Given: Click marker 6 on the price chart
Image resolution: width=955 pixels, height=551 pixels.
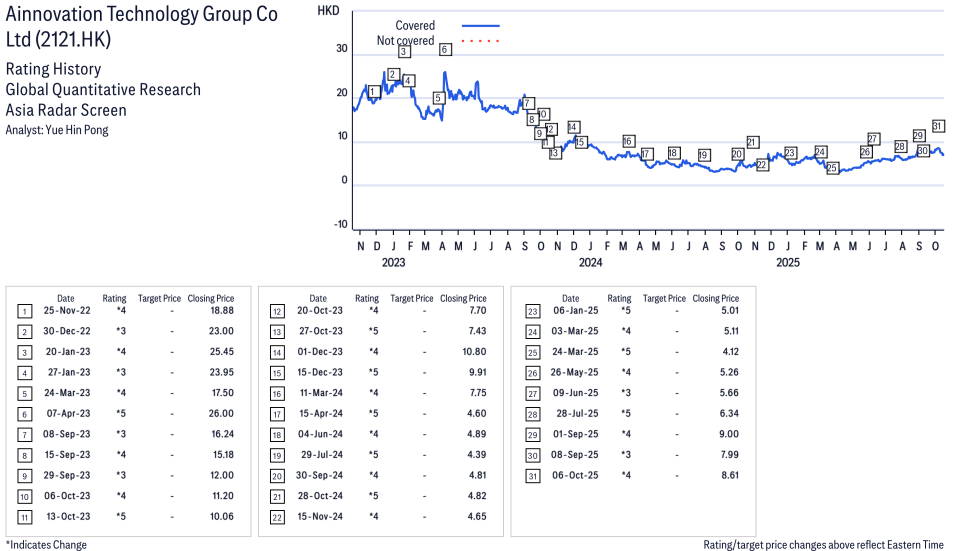Looking at the screenshot, I should tap(445, 49).
